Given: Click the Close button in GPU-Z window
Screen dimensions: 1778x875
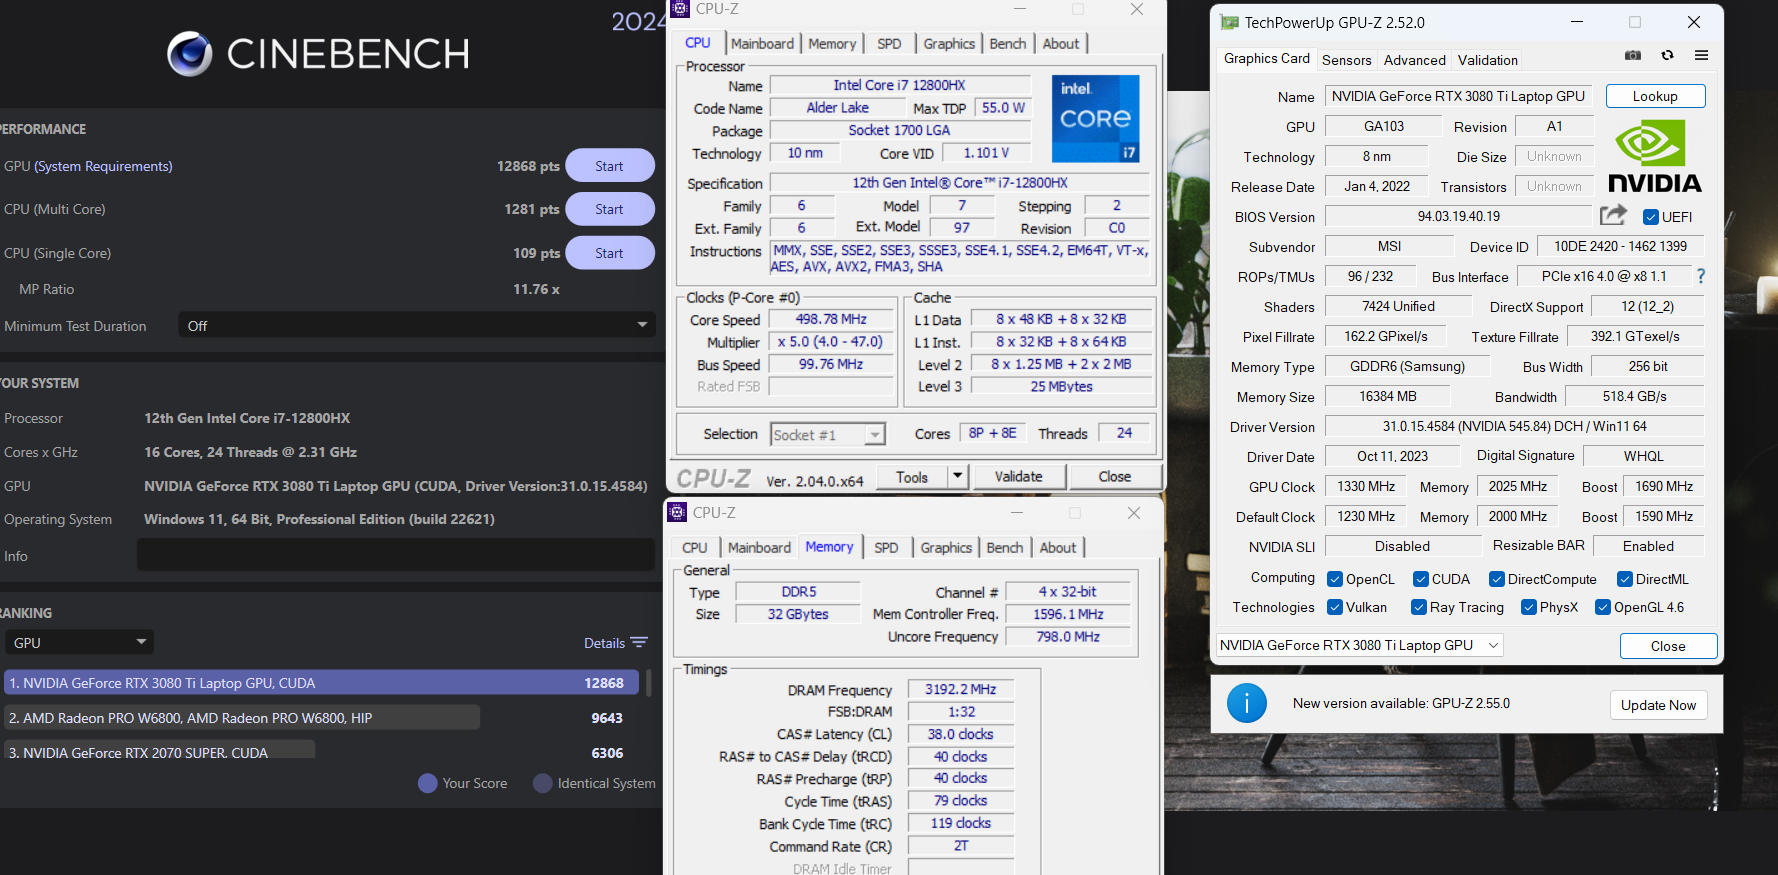Looking at the screenshot, I should pyautogui.click(x=1668, y=646).
